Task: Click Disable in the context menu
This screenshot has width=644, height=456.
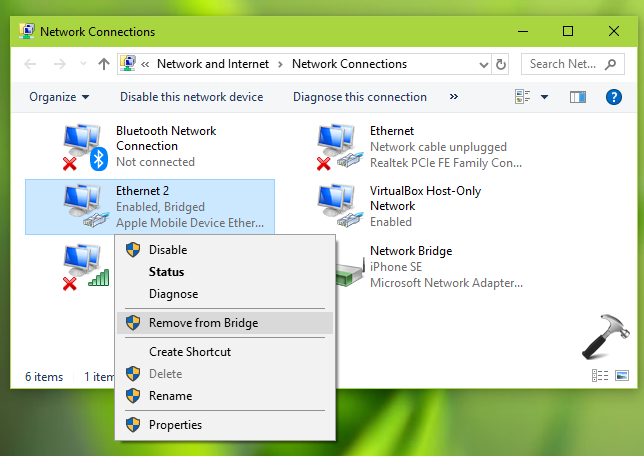Action: [167, 250]
